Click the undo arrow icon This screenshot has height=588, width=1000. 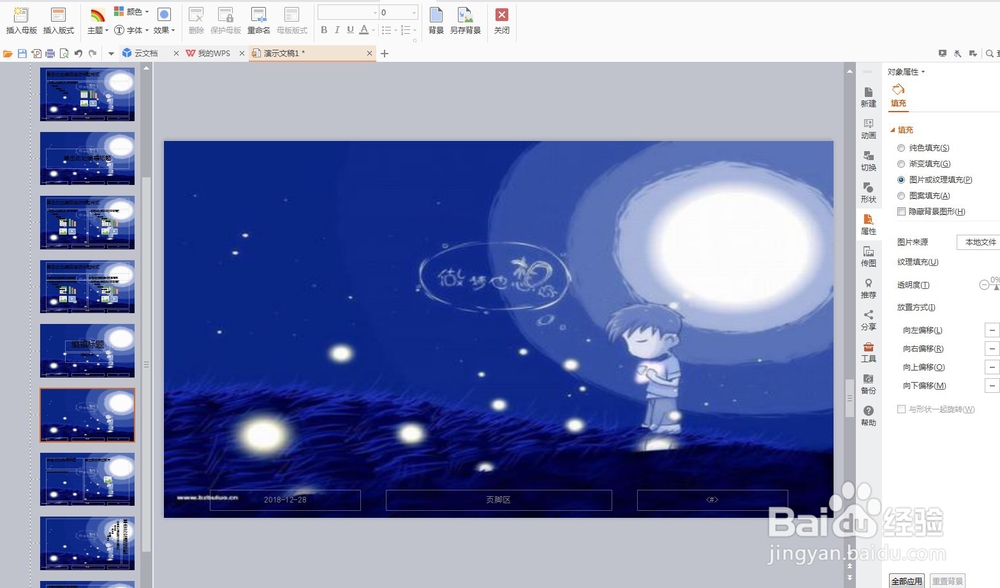[x=78, y=54]
